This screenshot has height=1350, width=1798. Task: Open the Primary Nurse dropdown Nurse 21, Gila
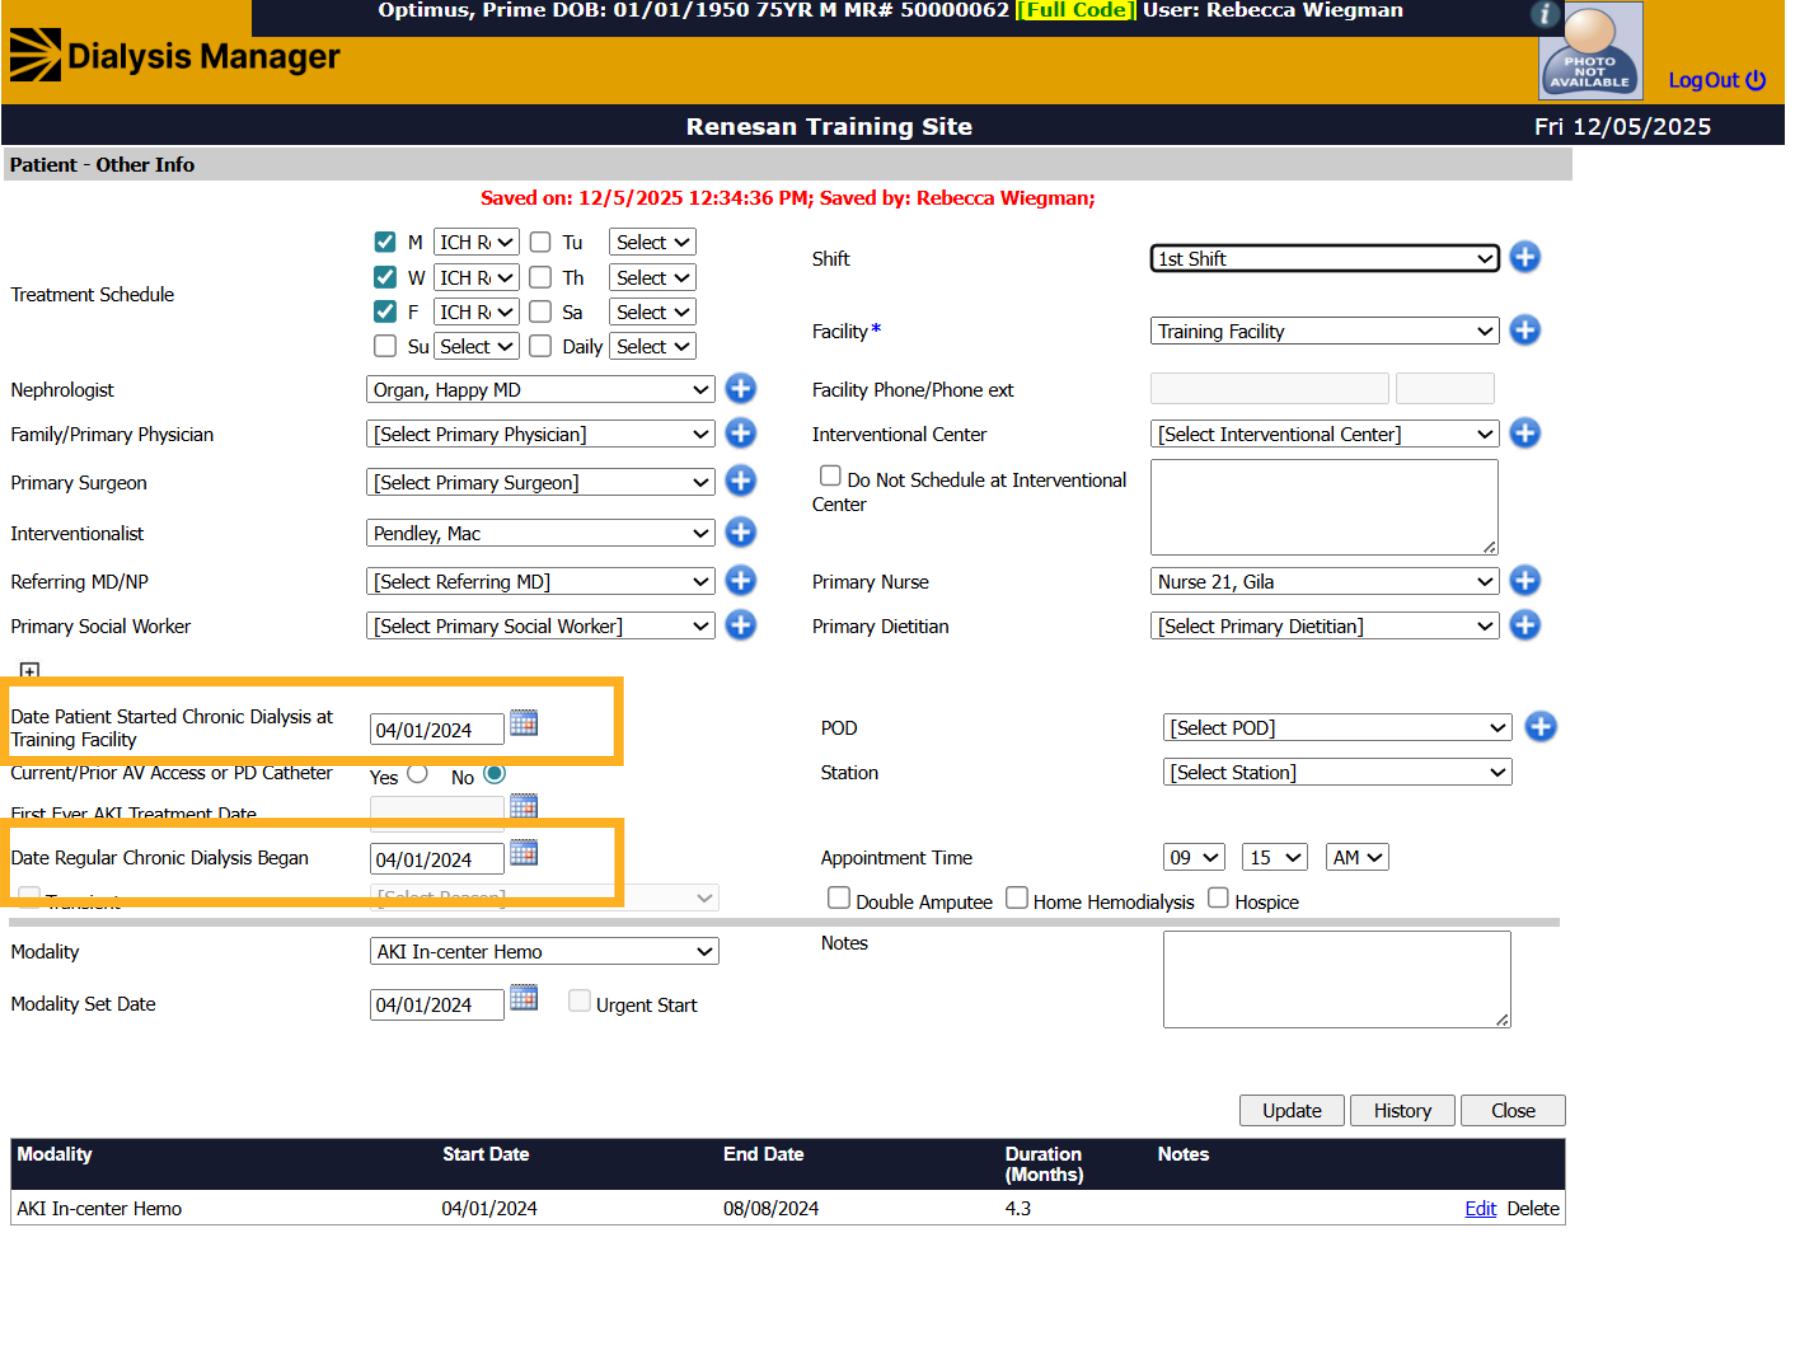pyautogui.click(x=1325, y=582)
